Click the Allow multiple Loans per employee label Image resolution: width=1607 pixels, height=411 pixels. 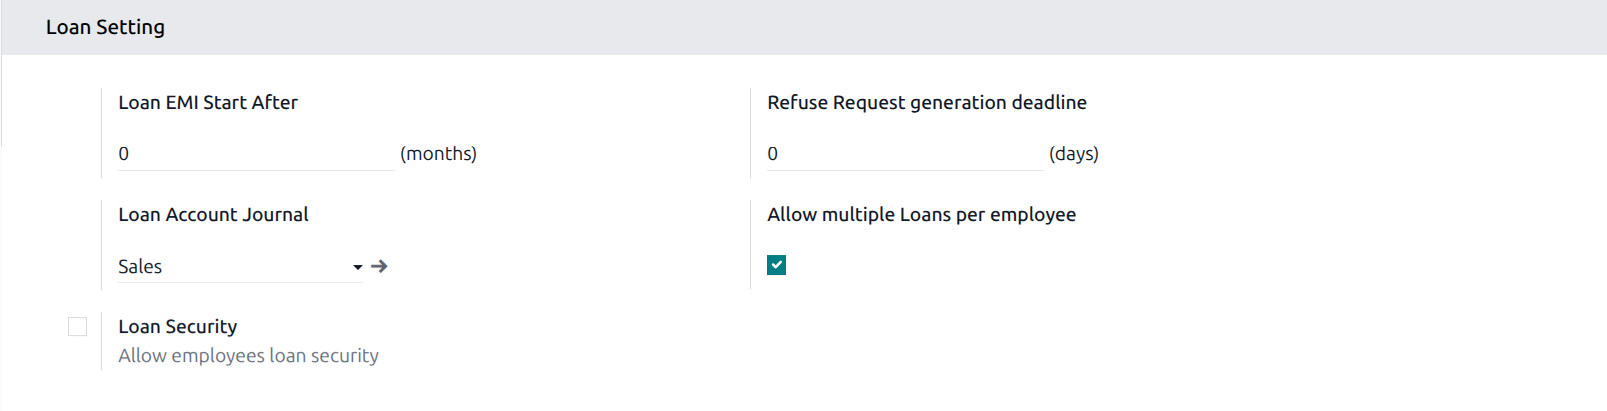coord(921,214)
